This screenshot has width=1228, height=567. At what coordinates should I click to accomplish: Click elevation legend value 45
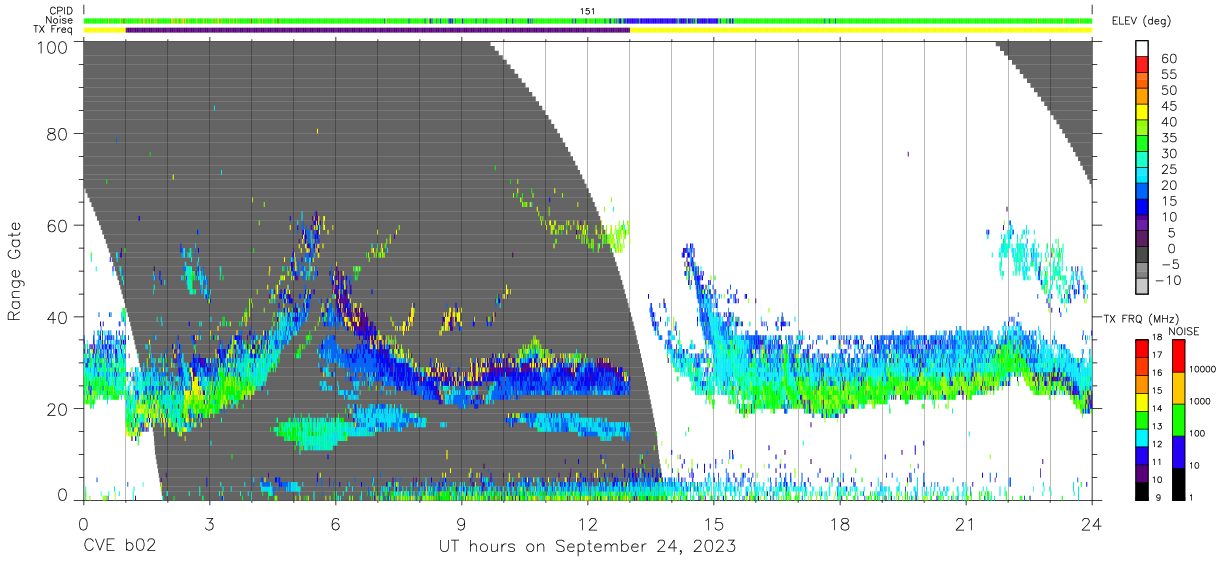tap(1168, 106)
